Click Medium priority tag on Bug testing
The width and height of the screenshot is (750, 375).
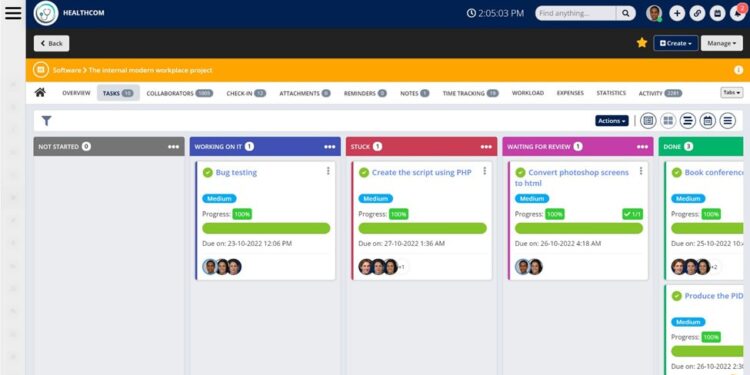(x=219, y=199)
